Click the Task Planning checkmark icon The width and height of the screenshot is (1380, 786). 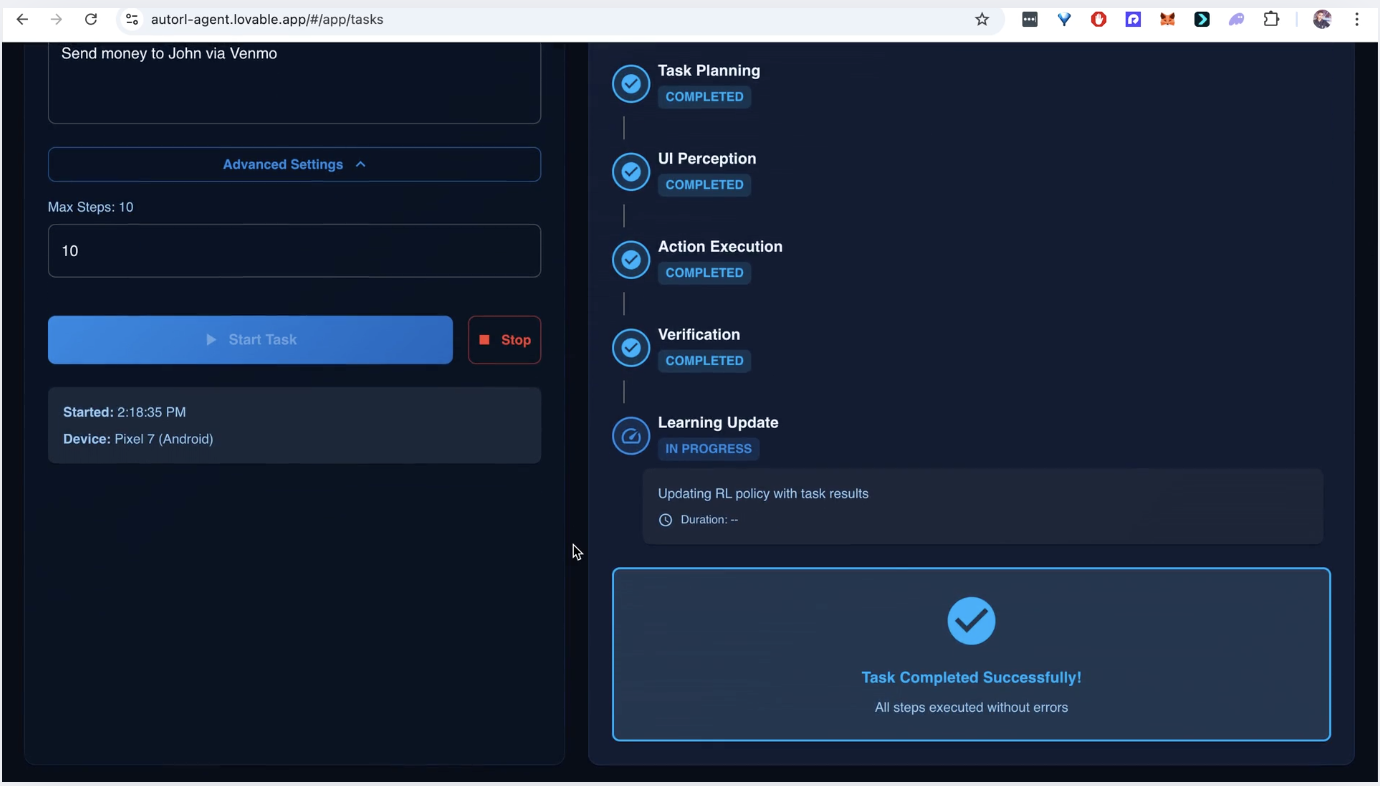pos(631,84)
